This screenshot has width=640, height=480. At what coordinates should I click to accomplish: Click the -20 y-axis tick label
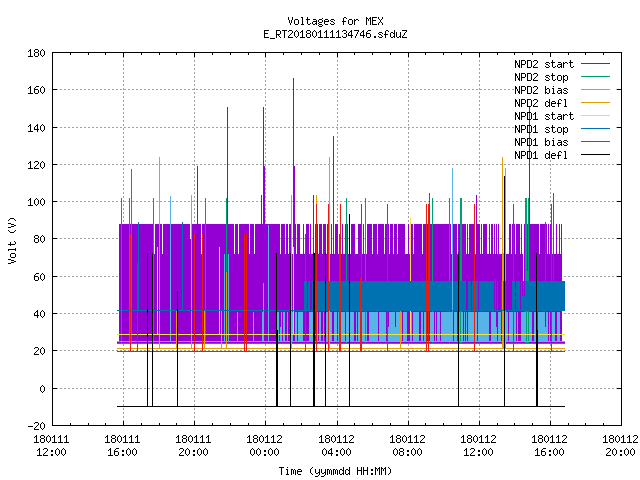click(x=36, y=426)
